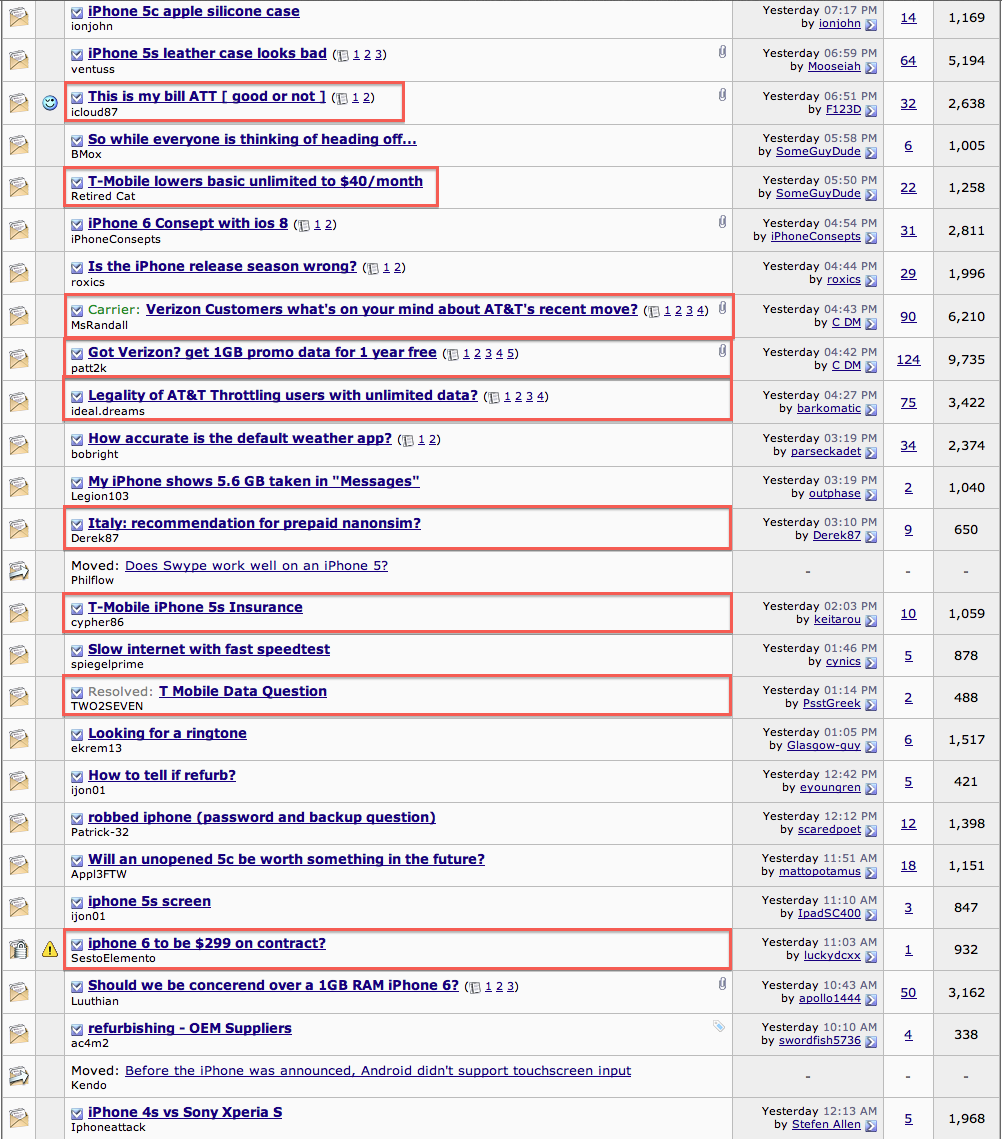Screen dimensions: 1002x1139
Task: Click thread starter name MsRandall
Action: click(100, 325)
